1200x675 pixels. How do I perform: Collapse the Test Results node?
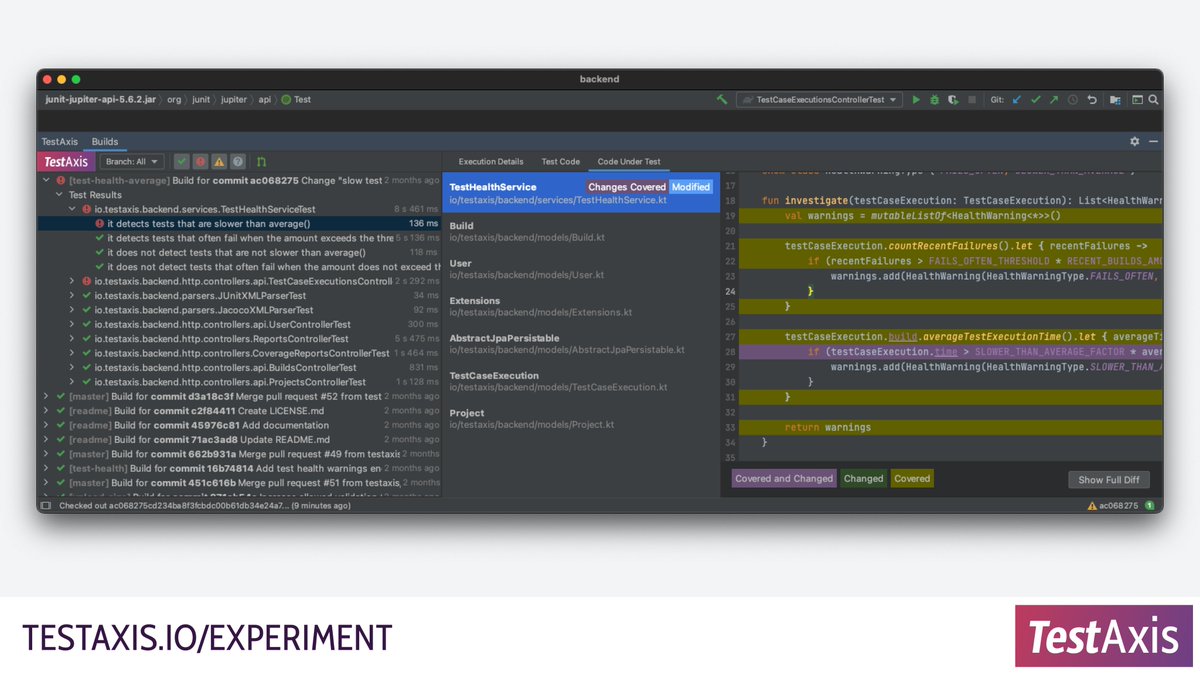[x=59, y=195]
